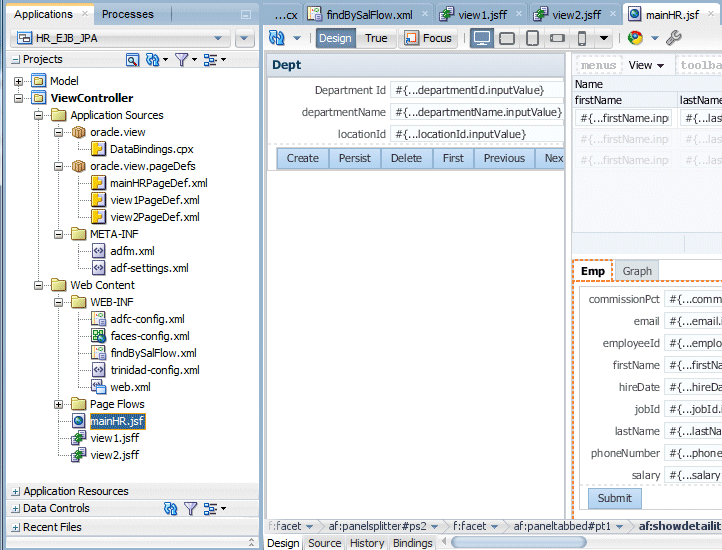This screenshot has width=722, height=550.
Task: Click the Projects refresh icon
Action: pyautogui.click(x=152, y=59)
